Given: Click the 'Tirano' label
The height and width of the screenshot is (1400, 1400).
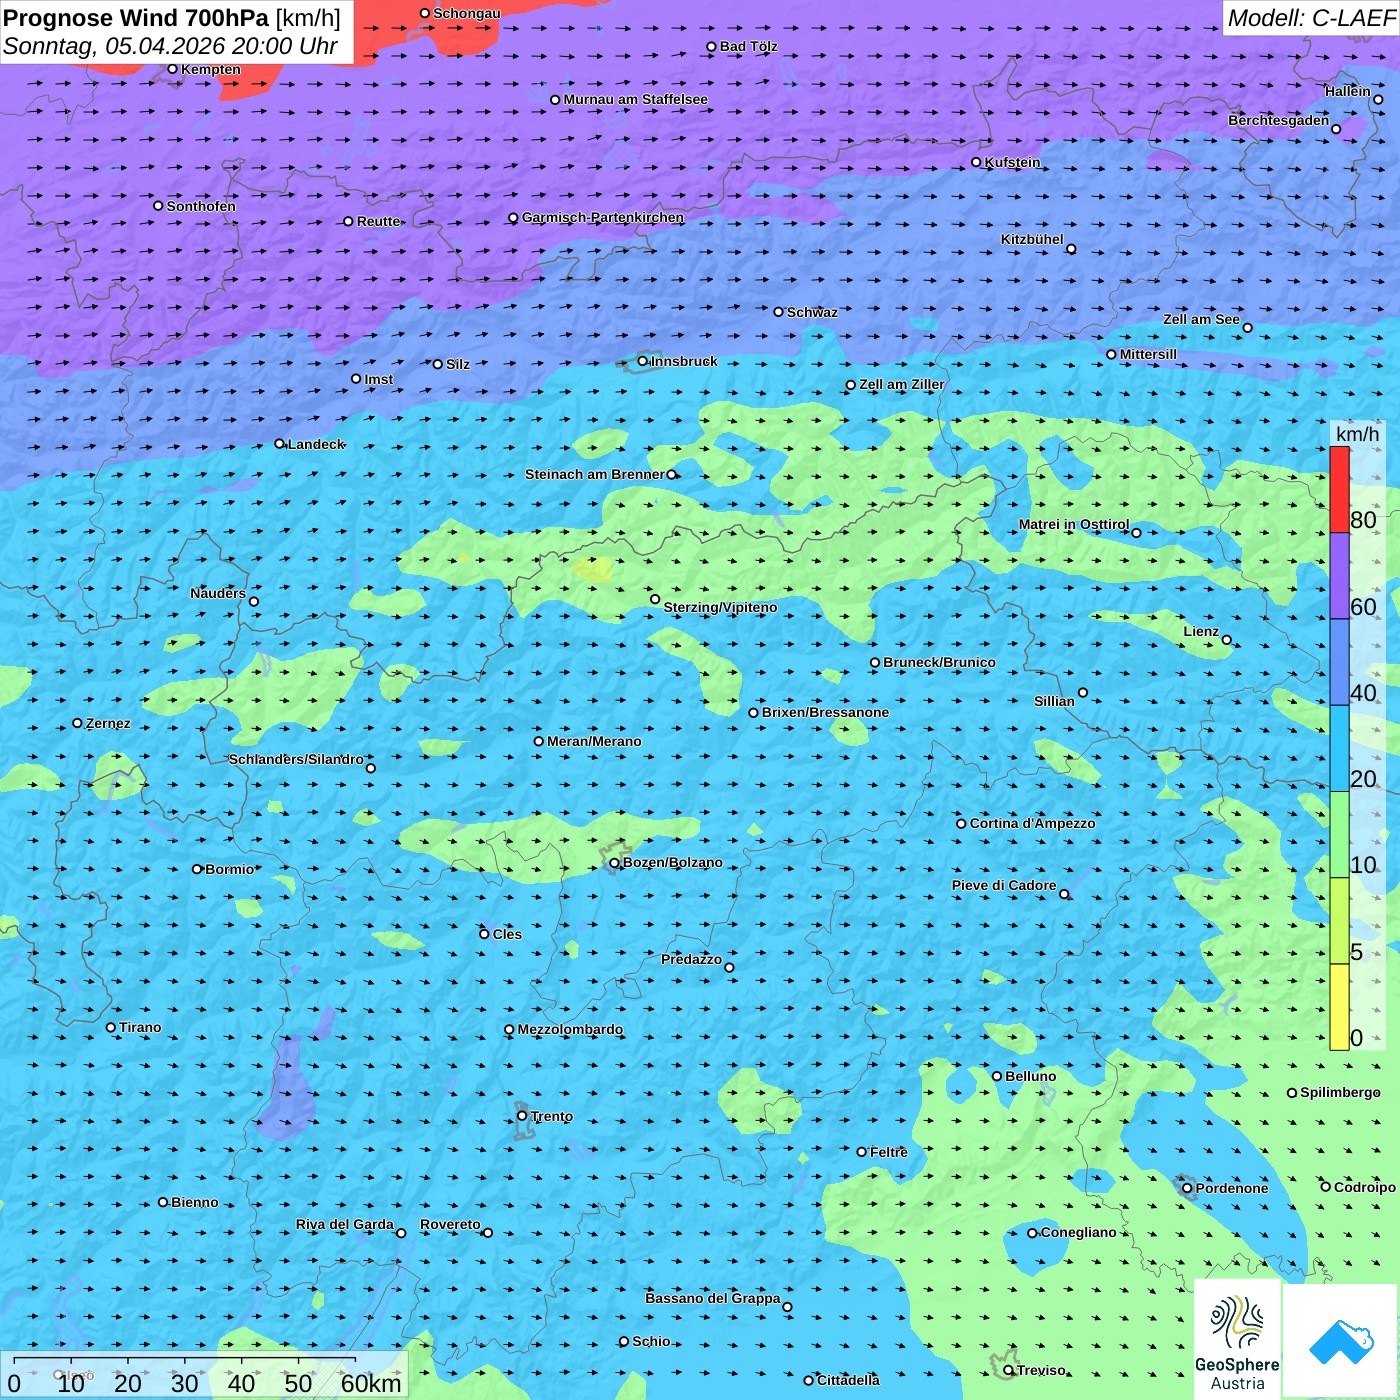Looking at the screenshot, I should point(140,1027).
